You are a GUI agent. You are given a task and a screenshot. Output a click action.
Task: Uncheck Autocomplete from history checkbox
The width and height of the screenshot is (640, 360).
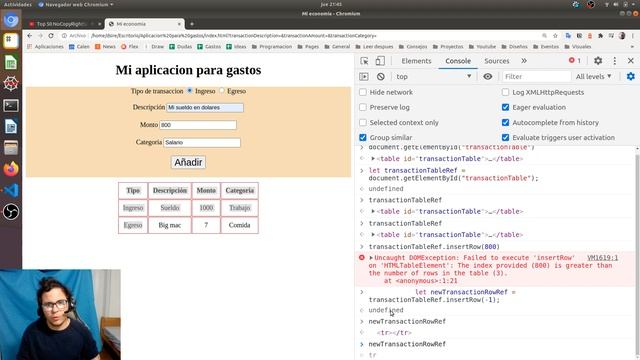click(505, 122)
